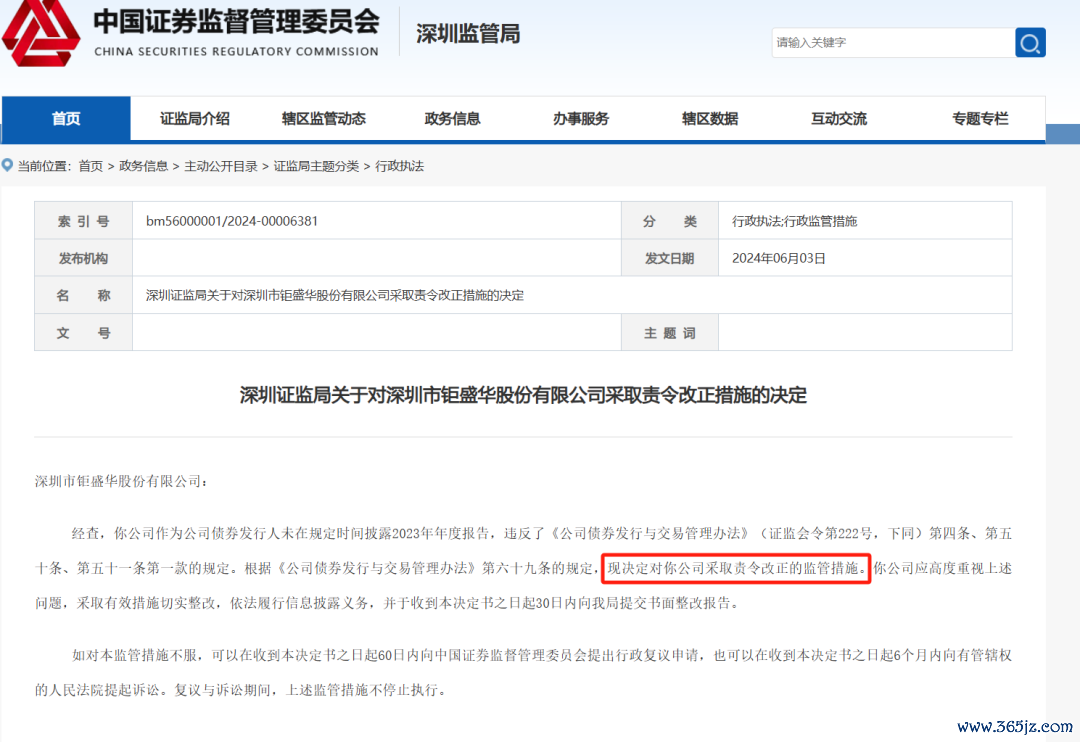Click the article's main heading

point(523,395)
